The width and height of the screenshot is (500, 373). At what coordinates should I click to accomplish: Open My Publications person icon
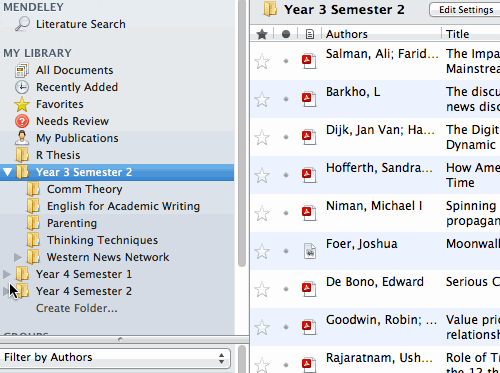click(x=22, y=138)
